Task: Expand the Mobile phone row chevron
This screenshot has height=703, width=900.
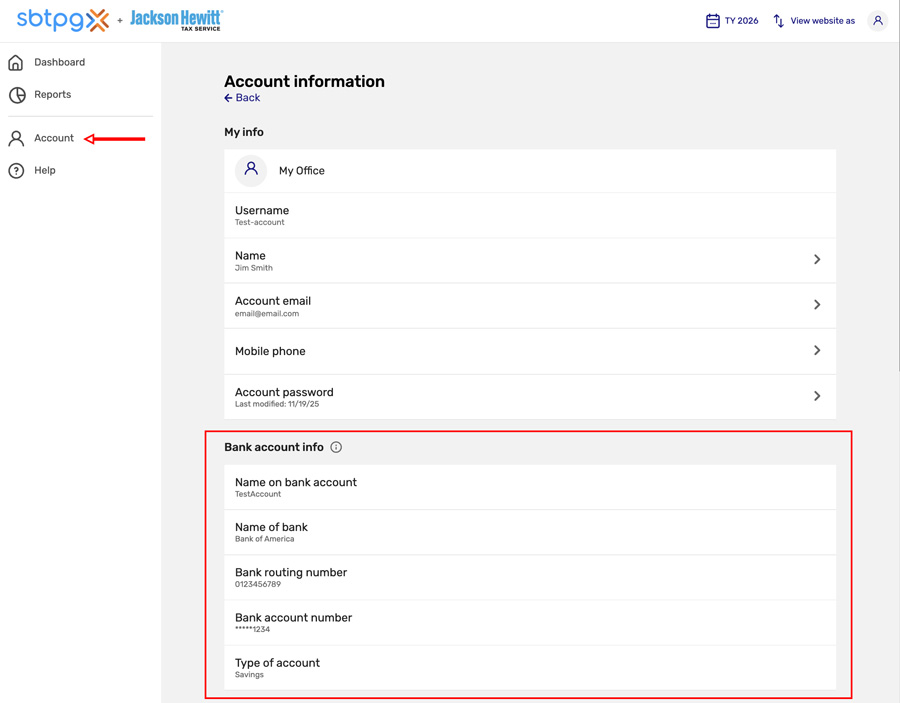Action: click(817, 351)
